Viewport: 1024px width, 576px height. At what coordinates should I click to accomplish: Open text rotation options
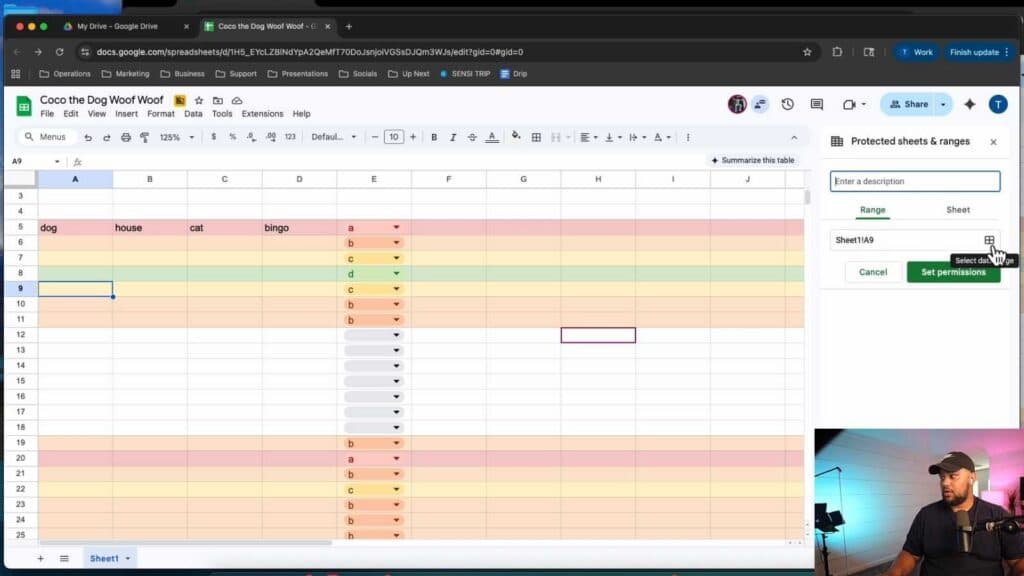pyautogui.click(x=662, y=137)
